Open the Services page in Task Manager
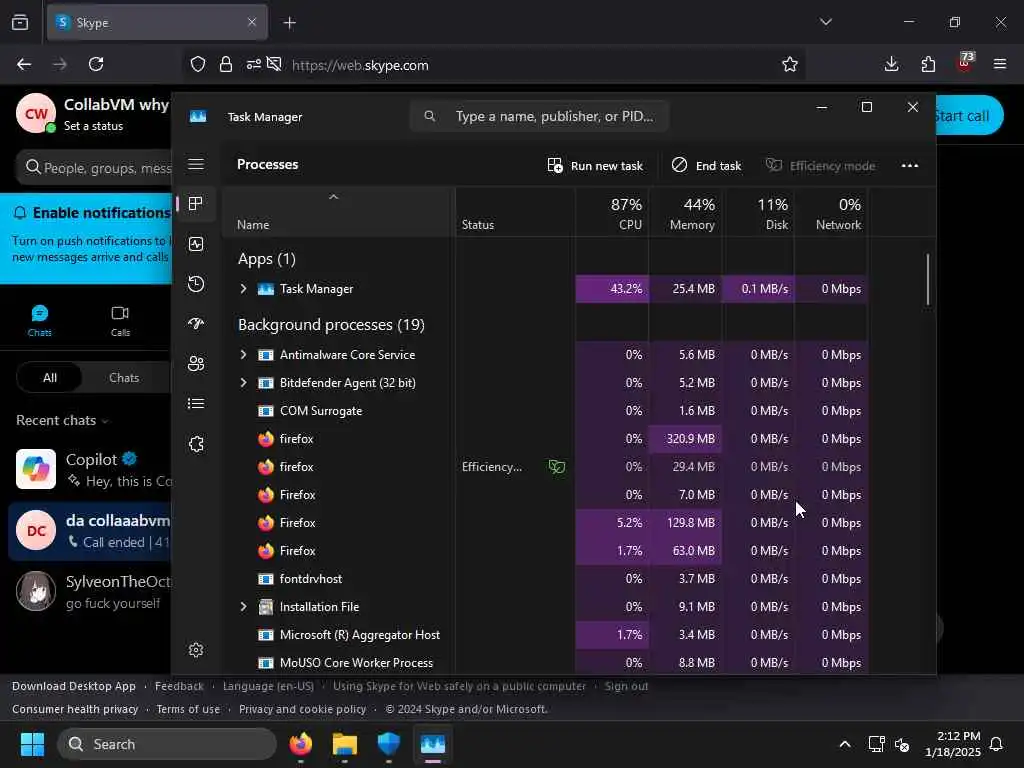 (196, 444)
